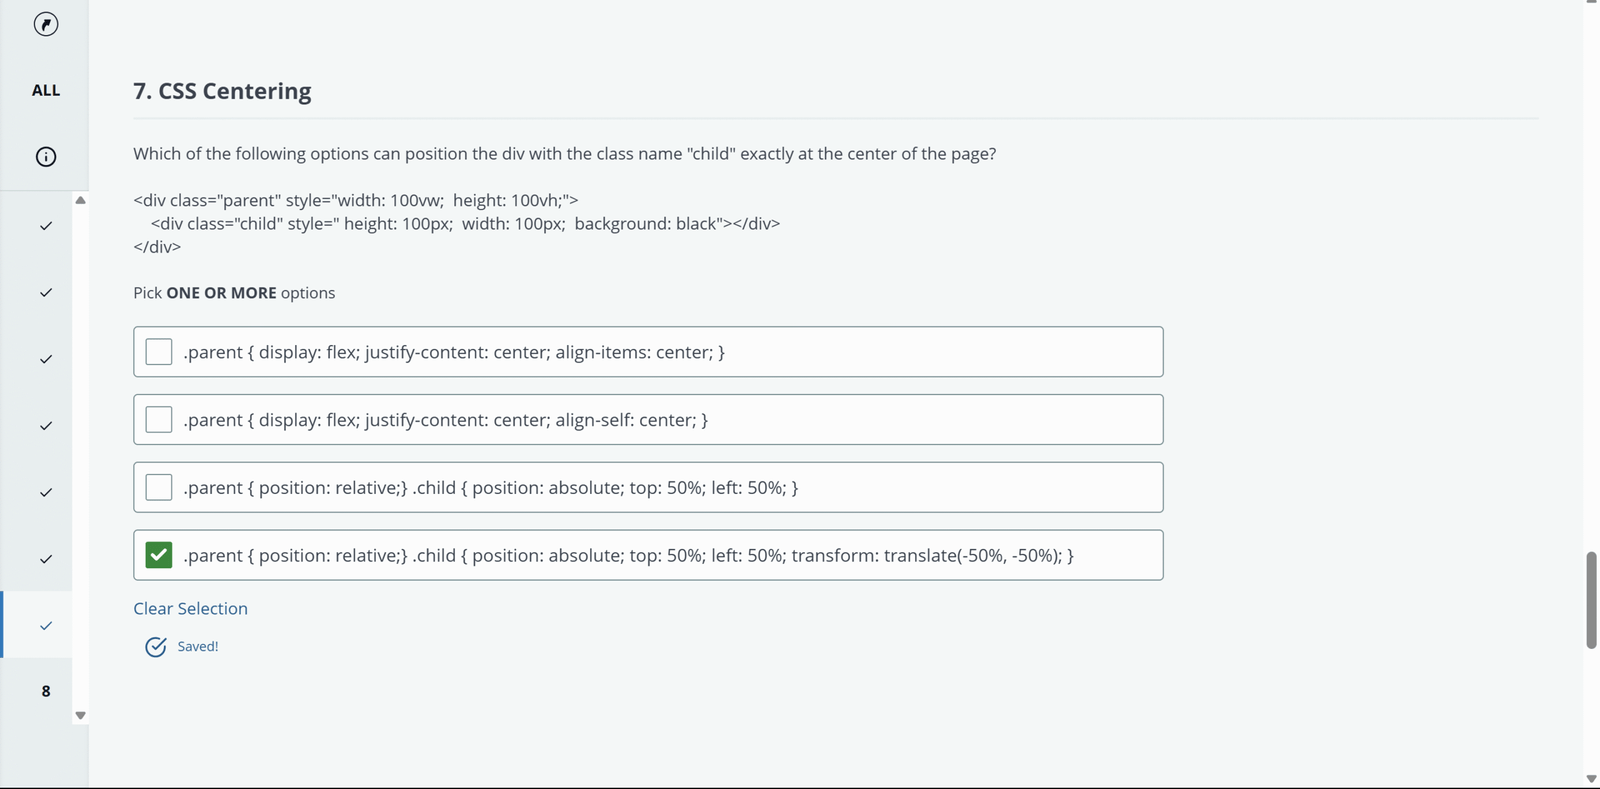Open the info icon in sidebar
The height and width of the screenshot is (789, 1600).
click(x=46, y=157)
